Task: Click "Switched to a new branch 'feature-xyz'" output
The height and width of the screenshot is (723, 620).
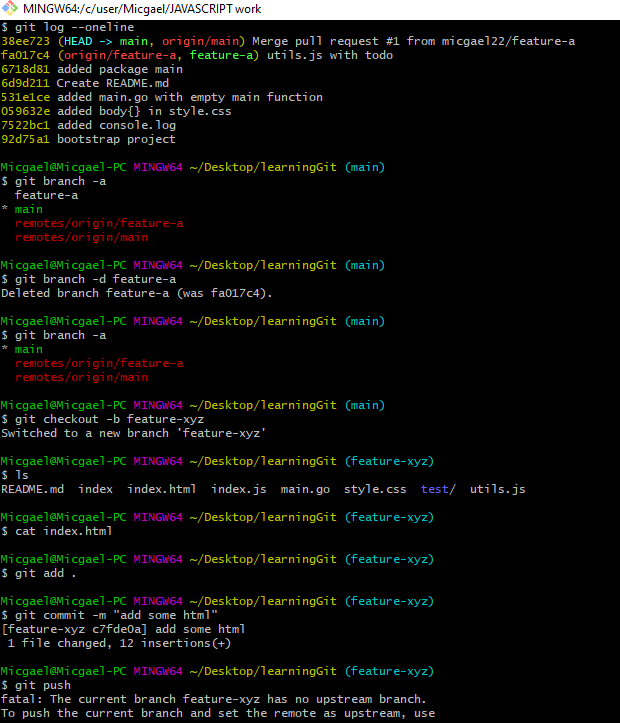Action: 134,433
